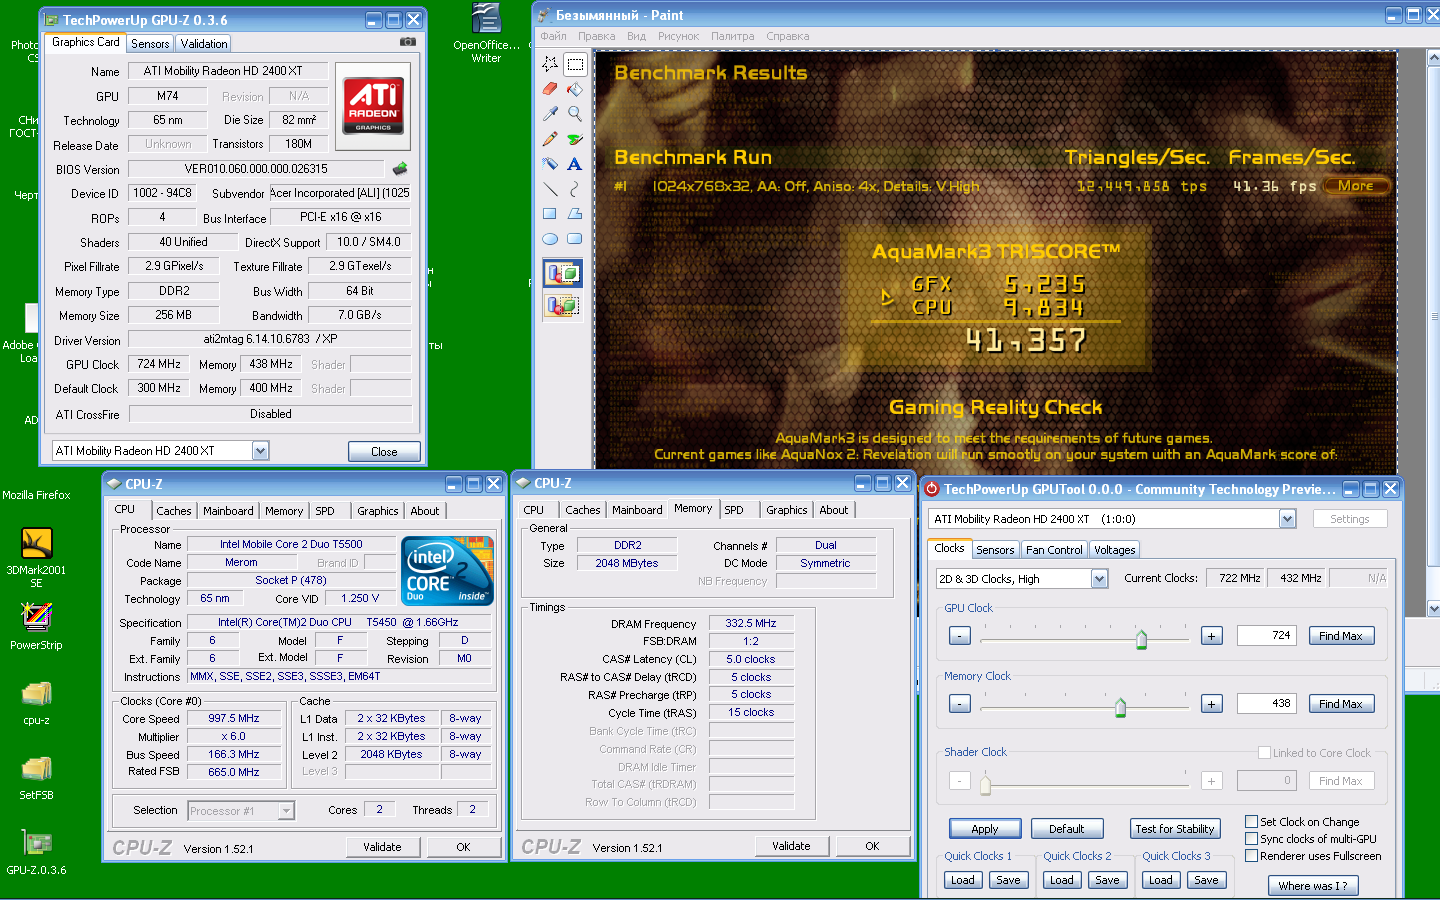Click Apply button in GPUTool

(x=985, y=829)
